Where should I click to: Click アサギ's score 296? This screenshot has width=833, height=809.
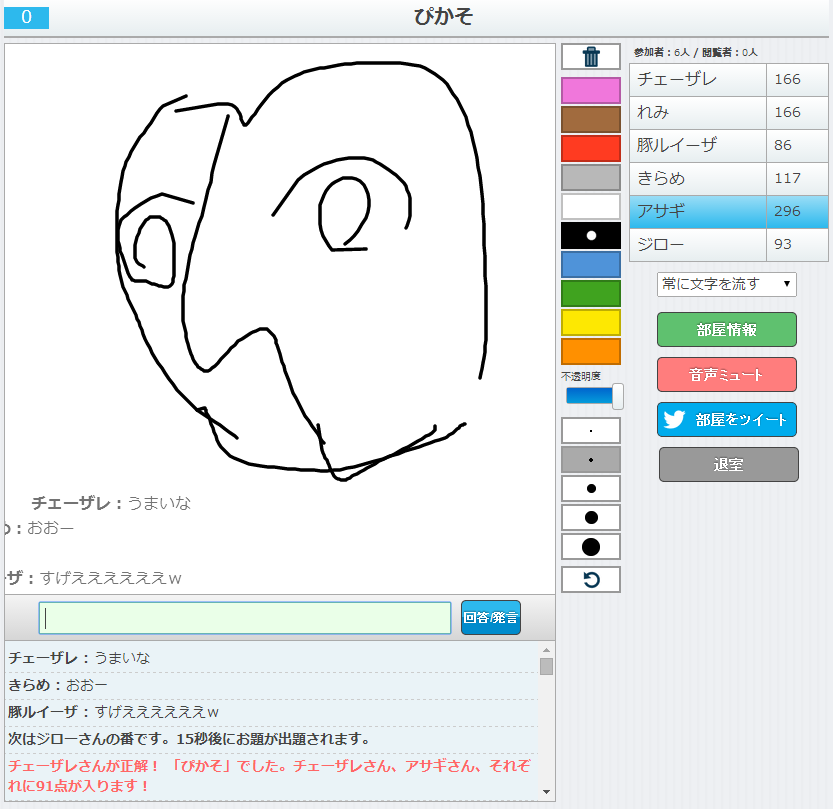(787, 211)
